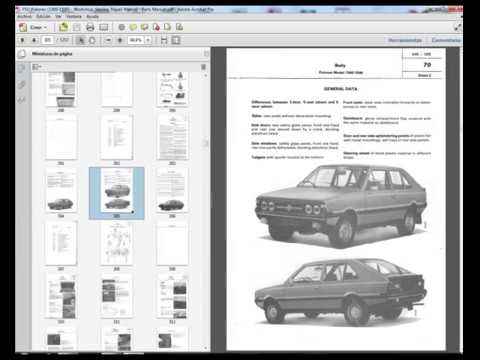Screen dimensions: 480x360
Task: Click the email envelope icon
Action: (104, 27)
